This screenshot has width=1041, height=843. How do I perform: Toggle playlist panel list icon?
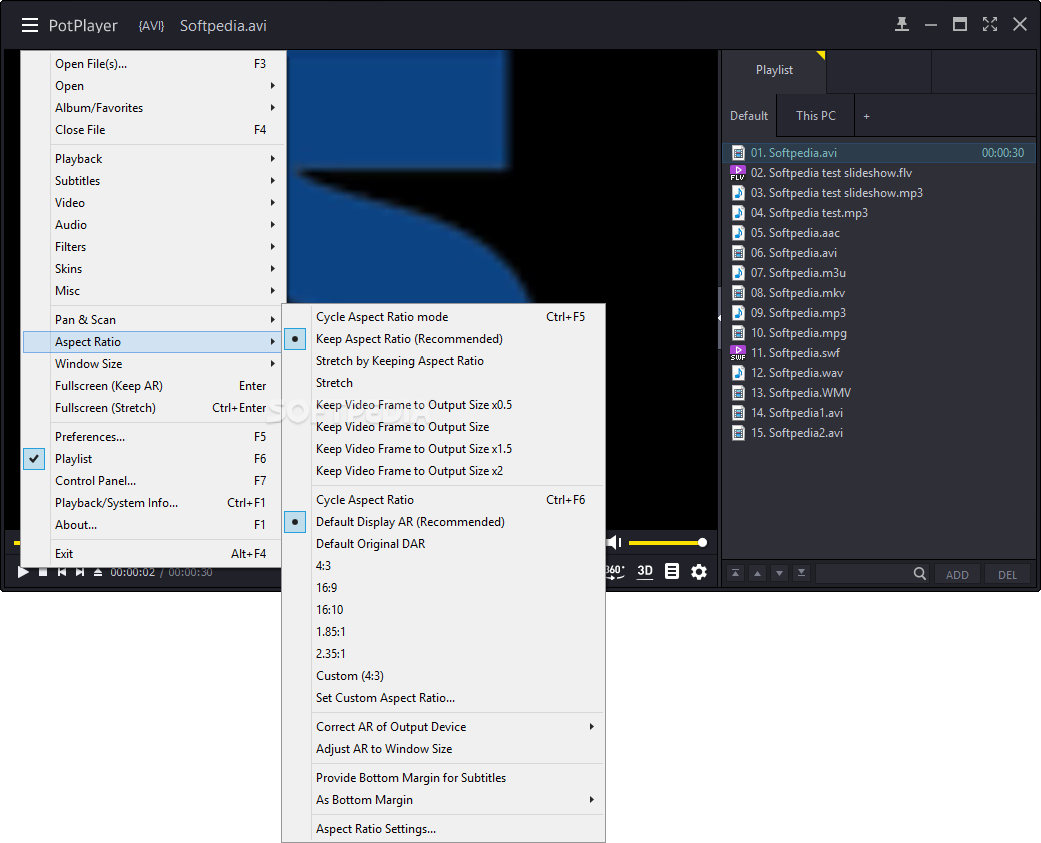(672, 571)
